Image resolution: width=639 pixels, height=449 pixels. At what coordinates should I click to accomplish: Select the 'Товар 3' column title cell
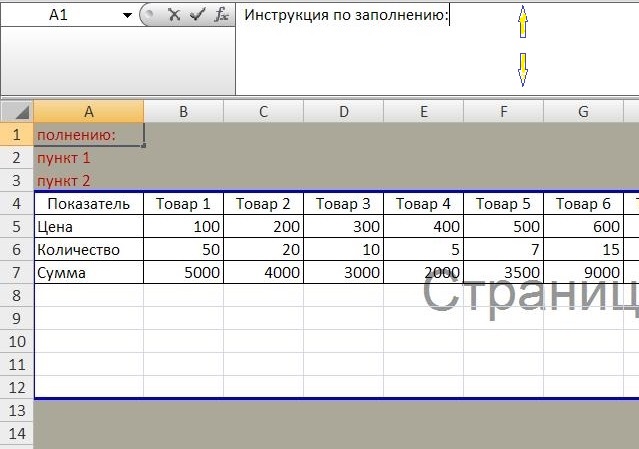point(343,204)
